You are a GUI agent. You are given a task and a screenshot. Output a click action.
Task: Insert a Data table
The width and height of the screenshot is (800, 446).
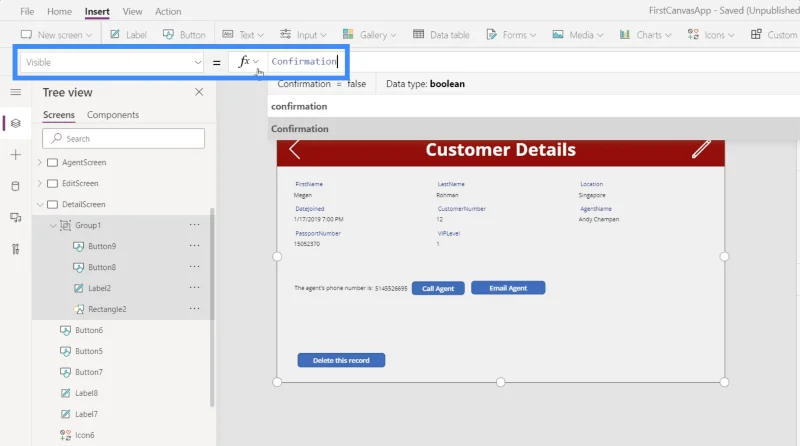pos(441,35)
